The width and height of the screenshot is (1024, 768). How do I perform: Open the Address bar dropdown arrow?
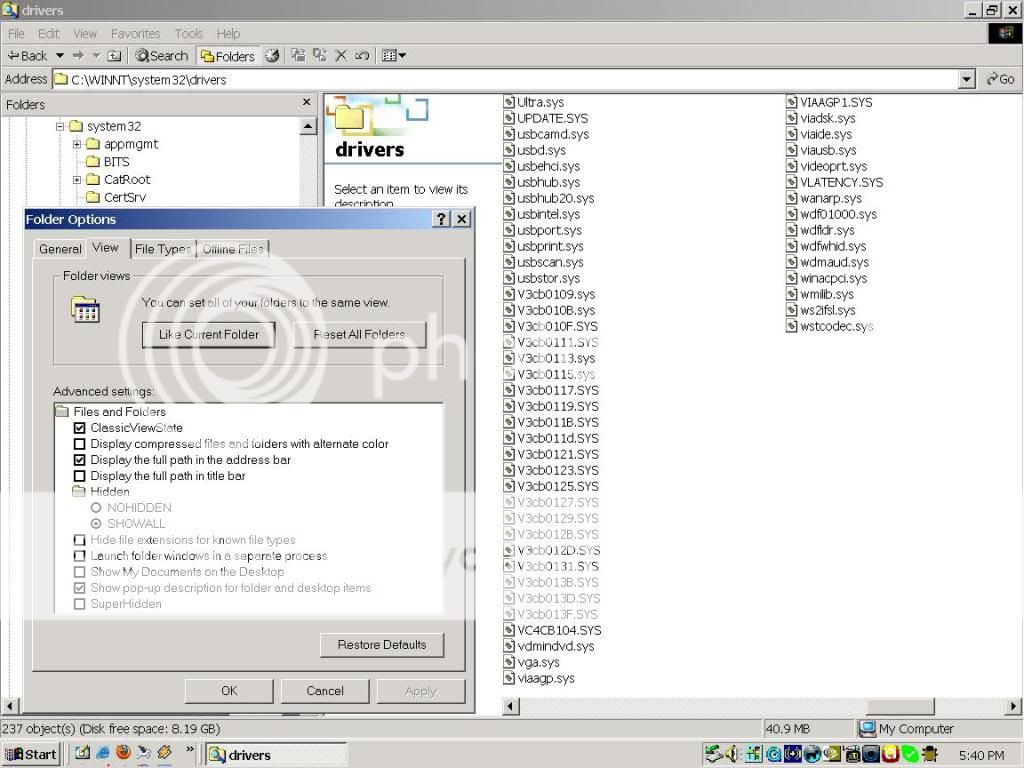tap(966, 80)
